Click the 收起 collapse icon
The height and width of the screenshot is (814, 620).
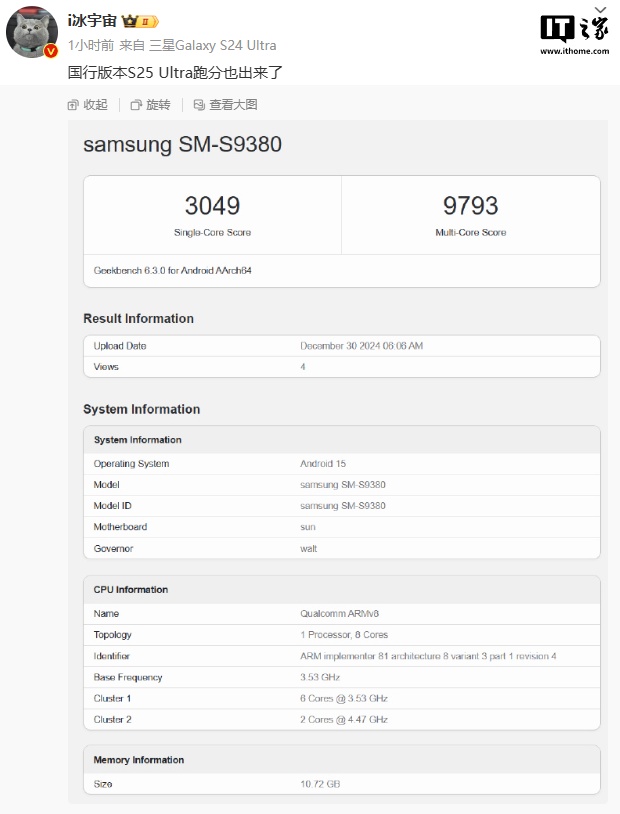pos(73,105)
